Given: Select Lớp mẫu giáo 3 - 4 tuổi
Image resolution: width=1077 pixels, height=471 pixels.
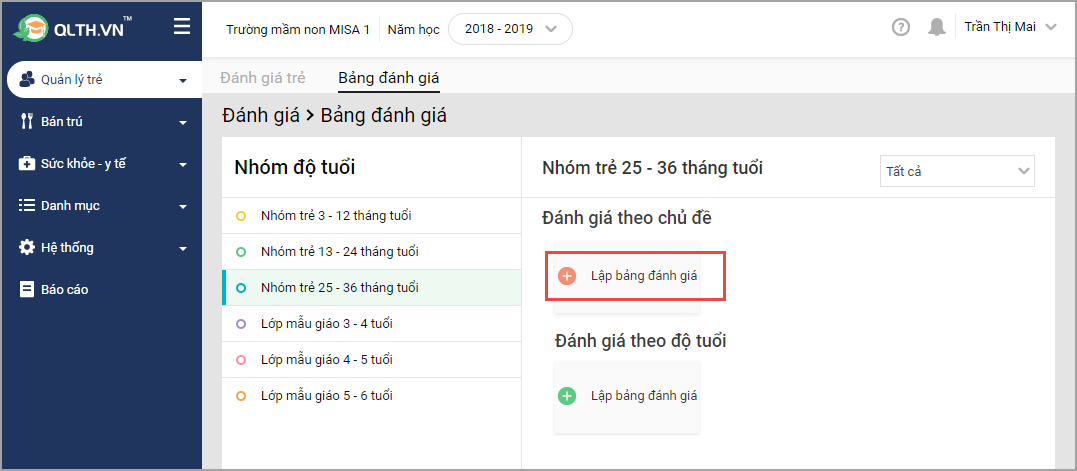Looking at the screenshot, I should point(326,324).
